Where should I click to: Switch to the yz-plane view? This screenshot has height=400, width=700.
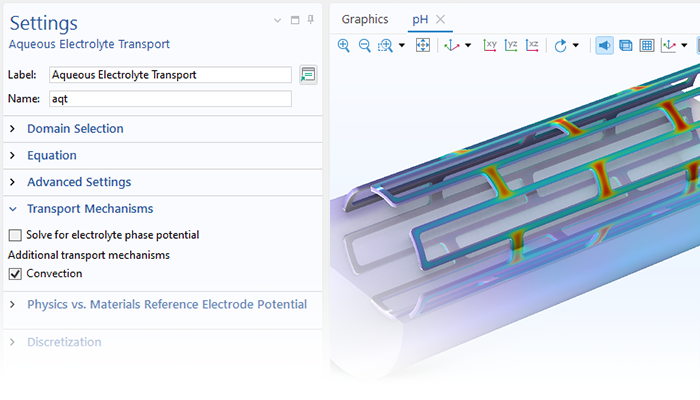(511, 45)
